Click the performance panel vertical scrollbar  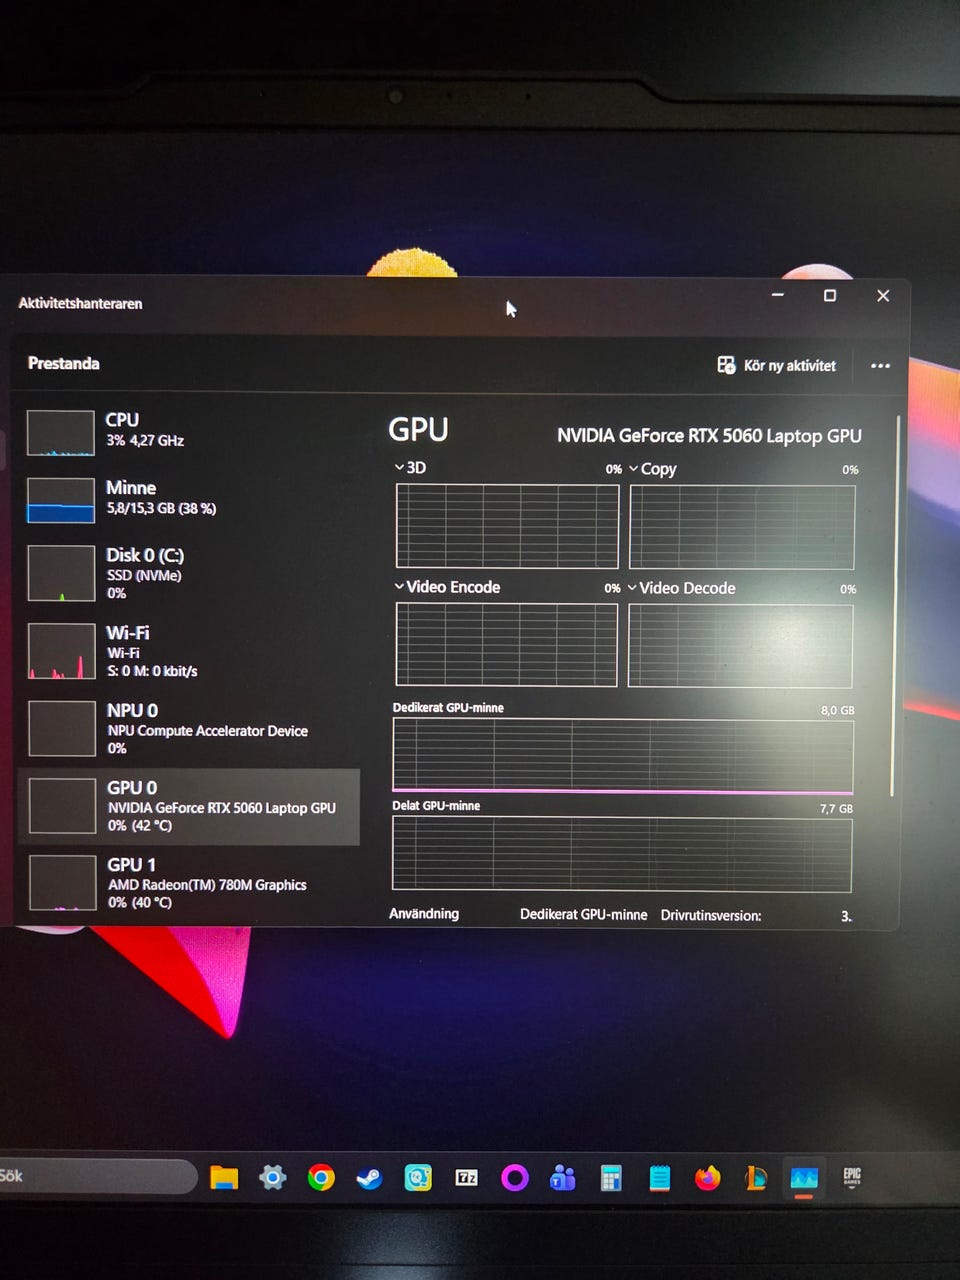pyautogui.click(x=897, y=605)
